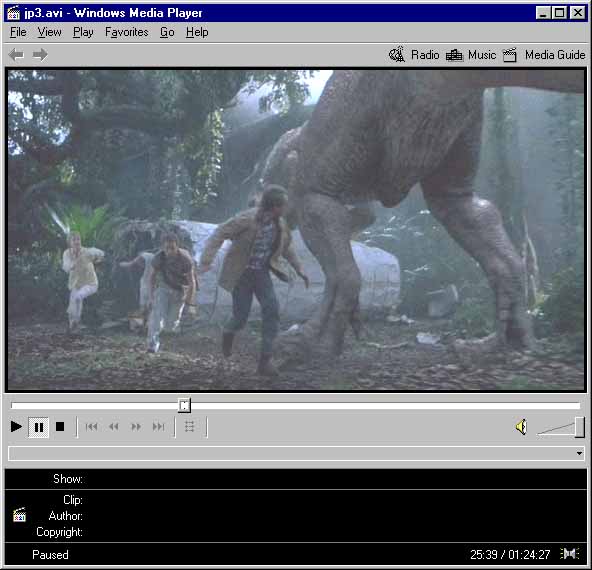Image resolution: width=592 pixels, height=570 pixels.
Task: Go back with the left arrow
Action: pyautogui.click(x=16, y=55)
